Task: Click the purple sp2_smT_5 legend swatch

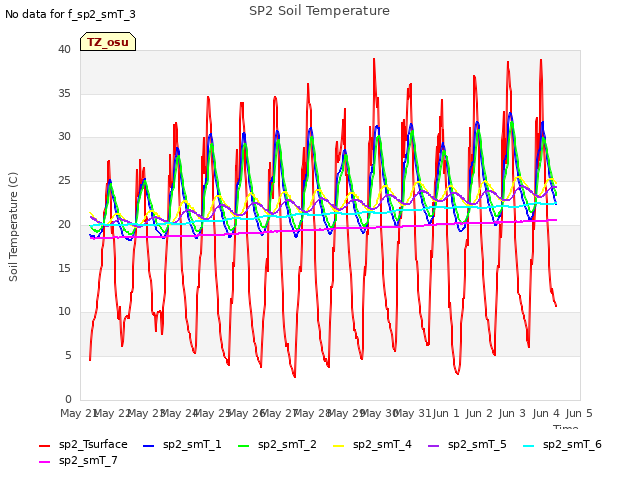Action: pyautogui.click(x=433, y=446)
